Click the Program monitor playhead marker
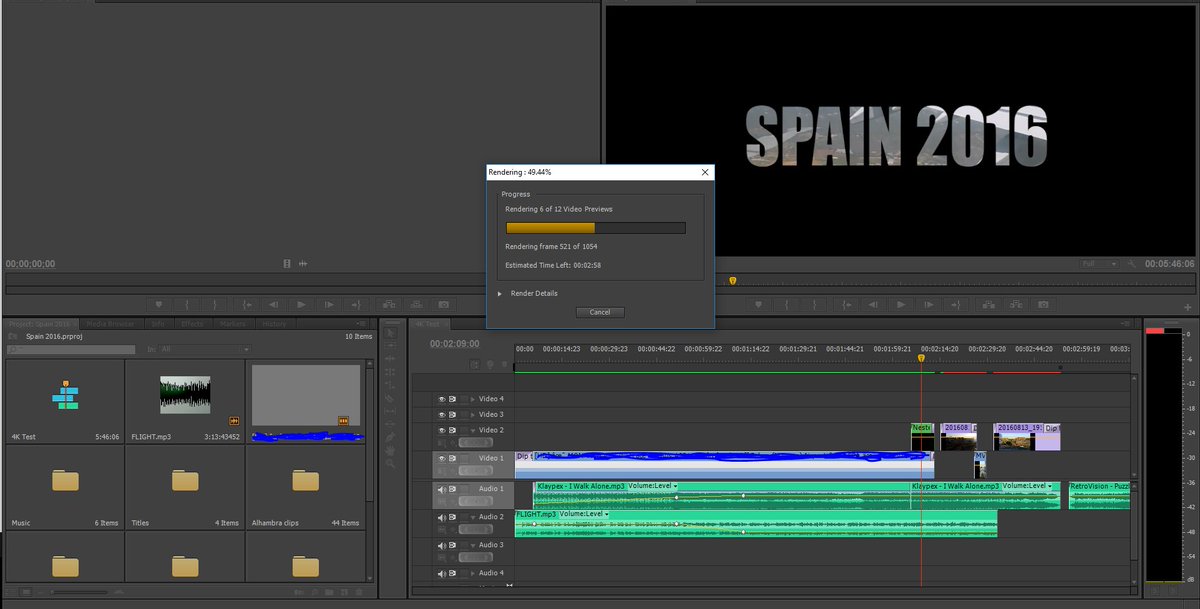 733,281
